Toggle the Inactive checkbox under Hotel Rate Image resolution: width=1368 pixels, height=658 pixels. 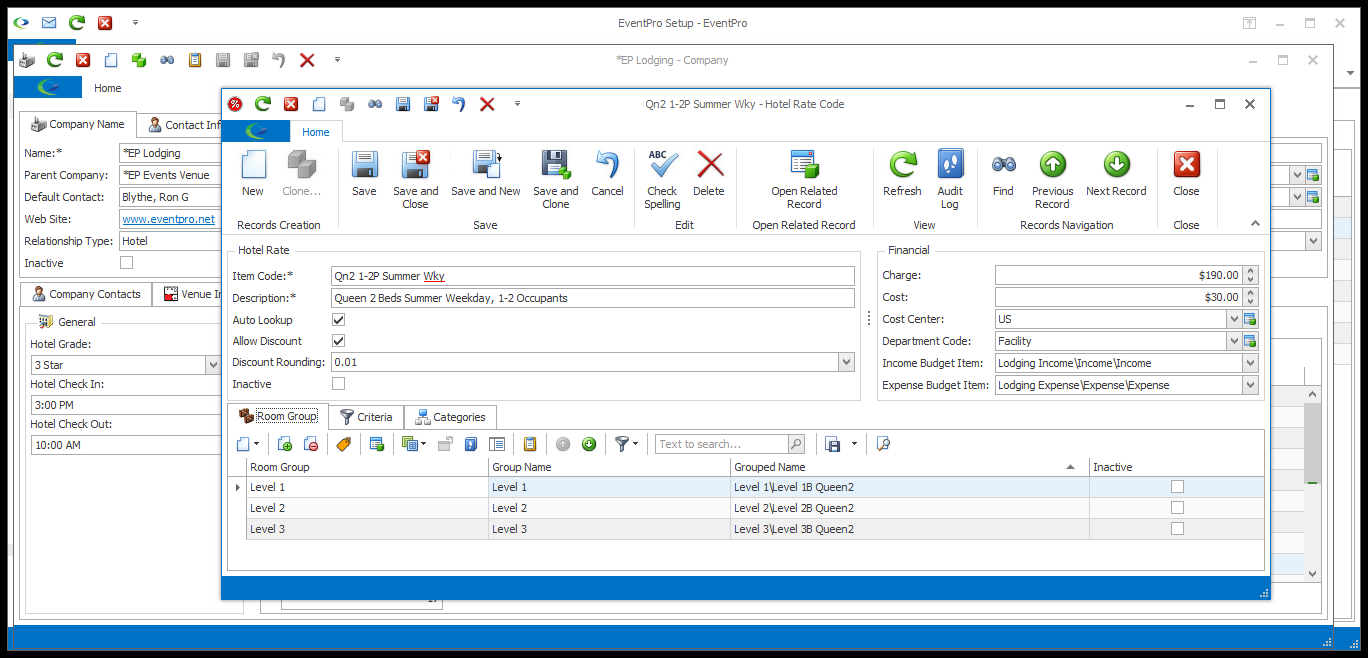click(x=338, y=384)
